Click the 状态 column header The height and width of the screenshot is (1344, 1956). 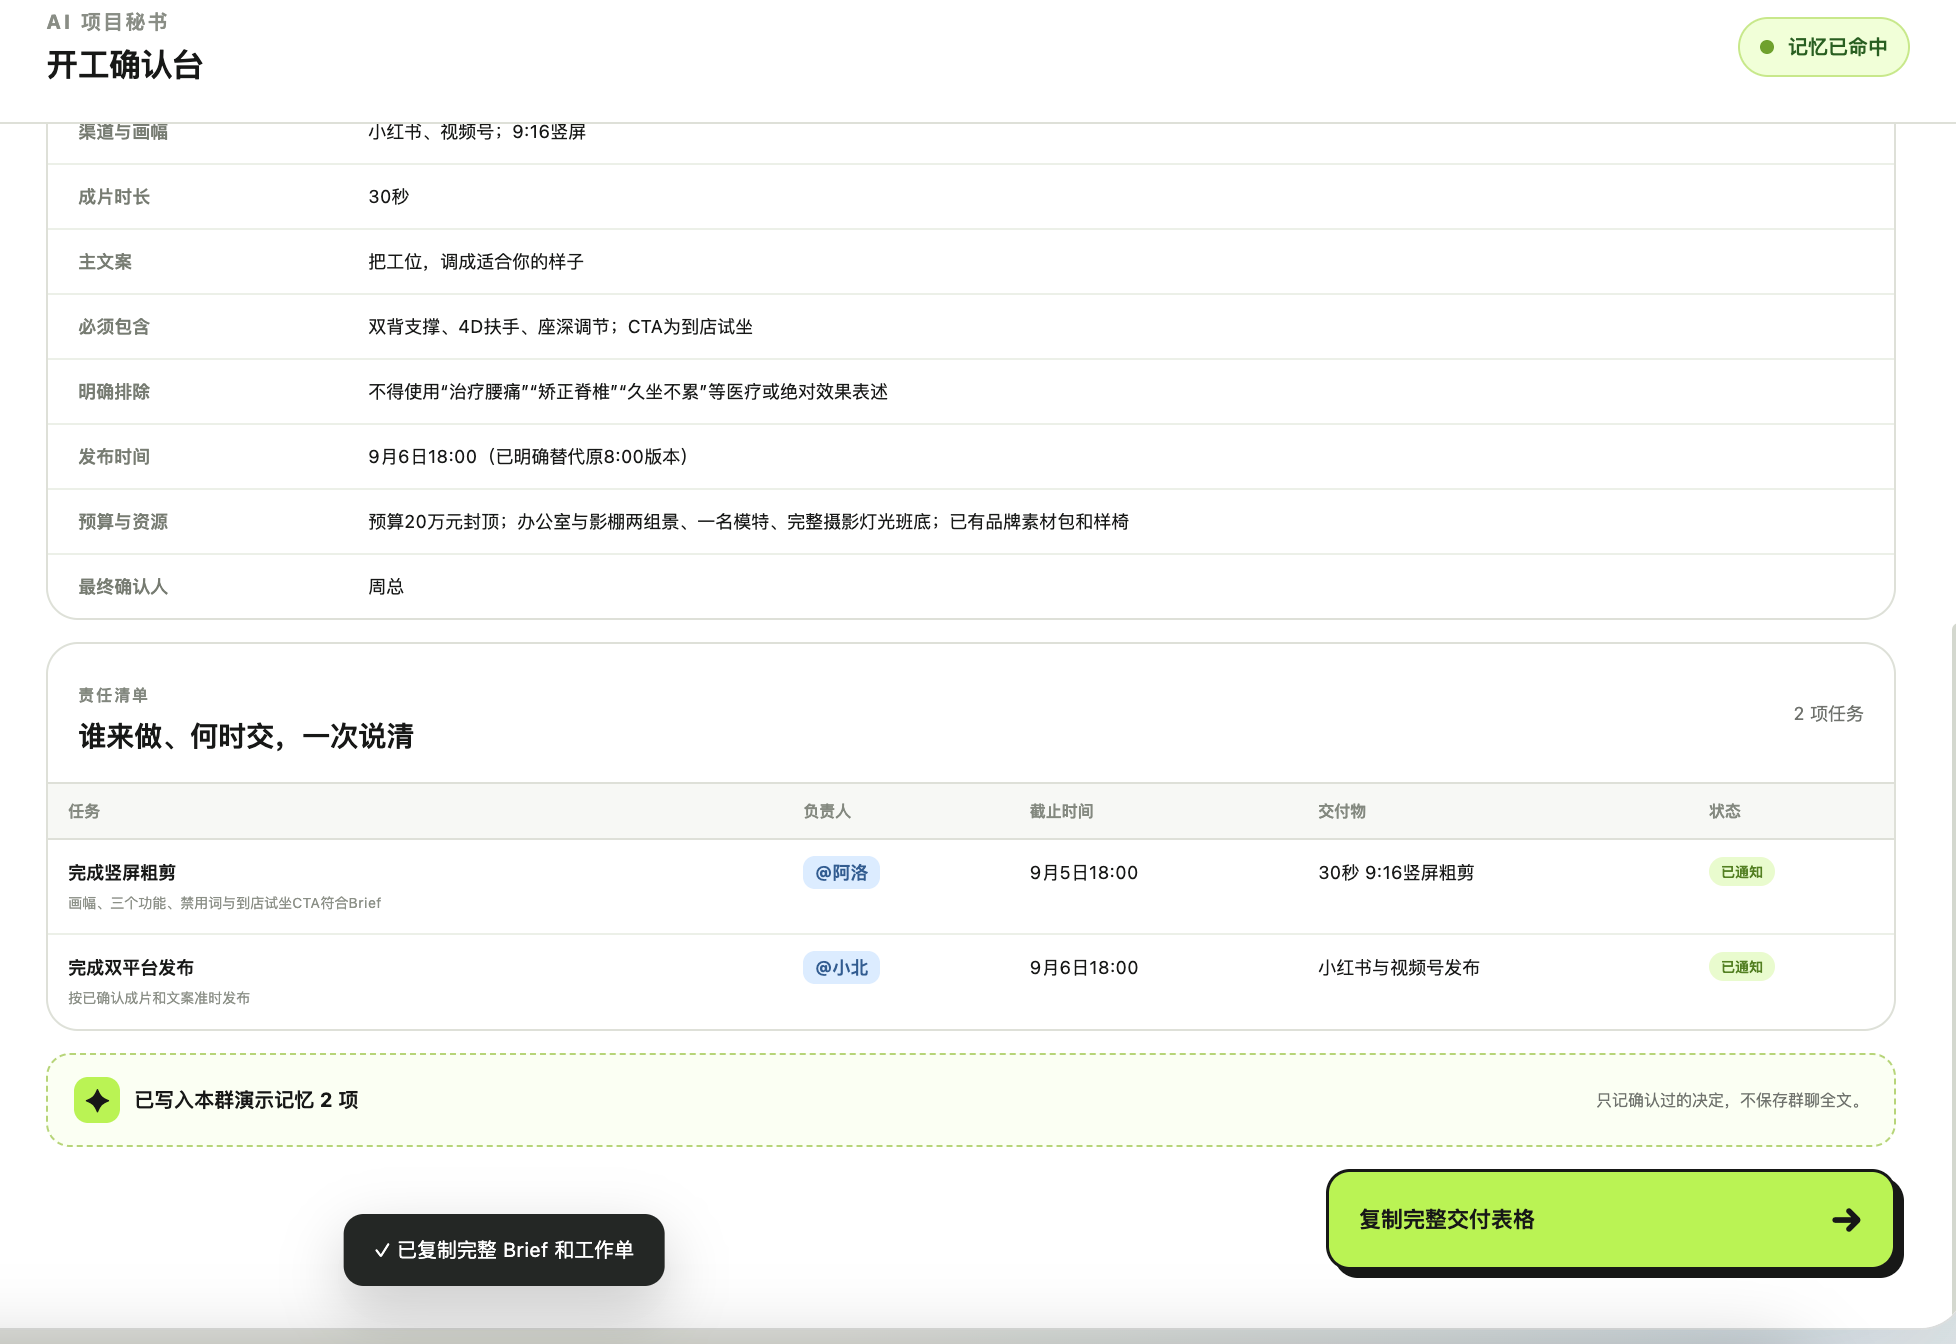1724,811
